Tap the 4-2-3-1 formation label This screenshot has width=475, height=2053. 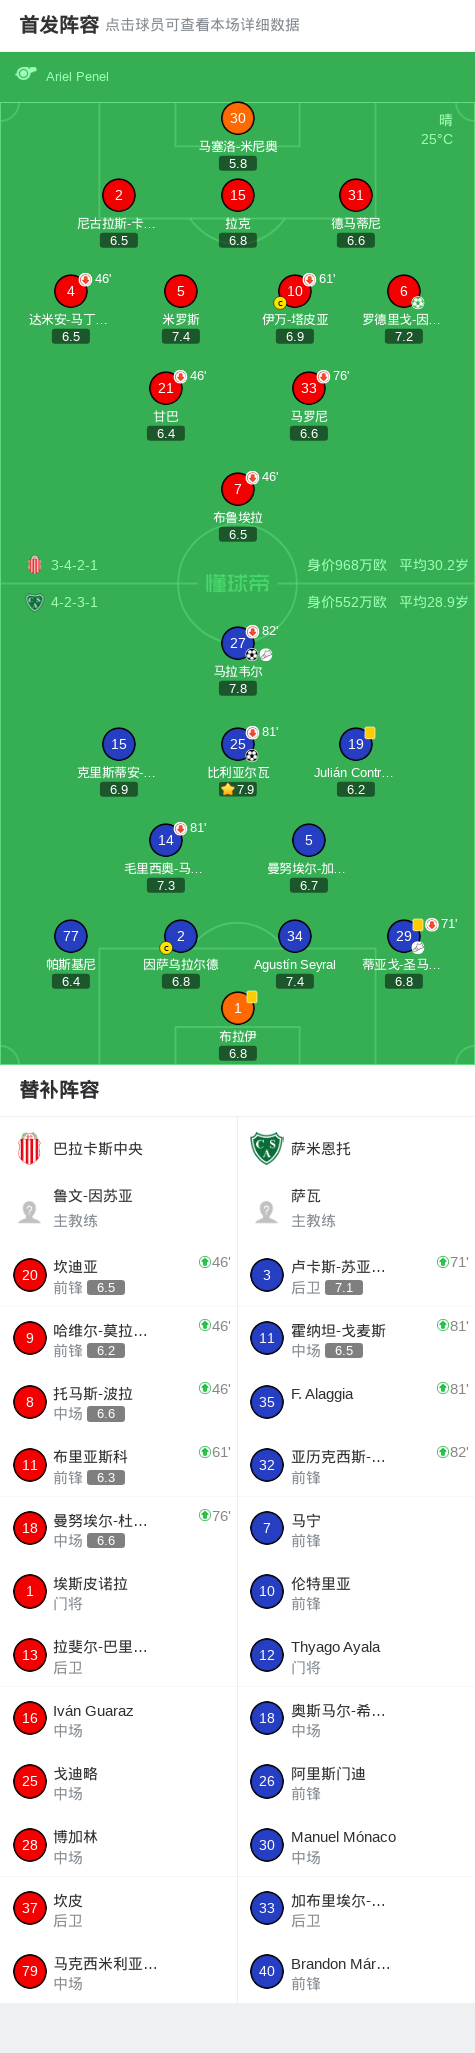(x=74, y=602)
